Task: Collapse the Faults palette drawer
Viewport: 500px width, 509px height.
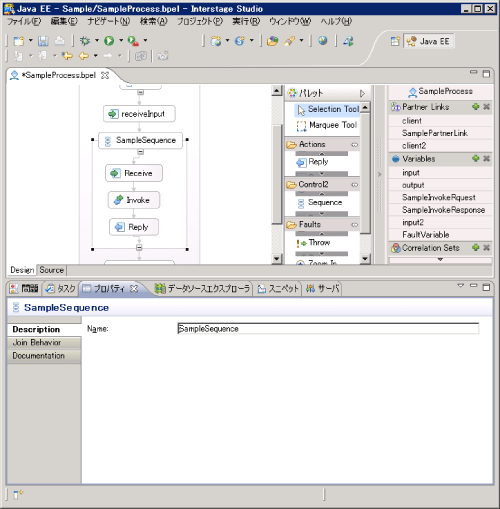Action: (322, 225)
